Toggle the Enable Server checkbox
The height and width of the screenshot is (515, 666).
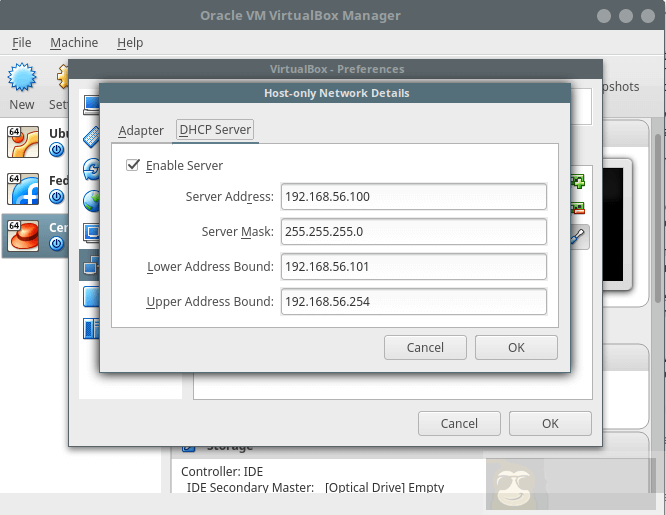coord(133,165)
